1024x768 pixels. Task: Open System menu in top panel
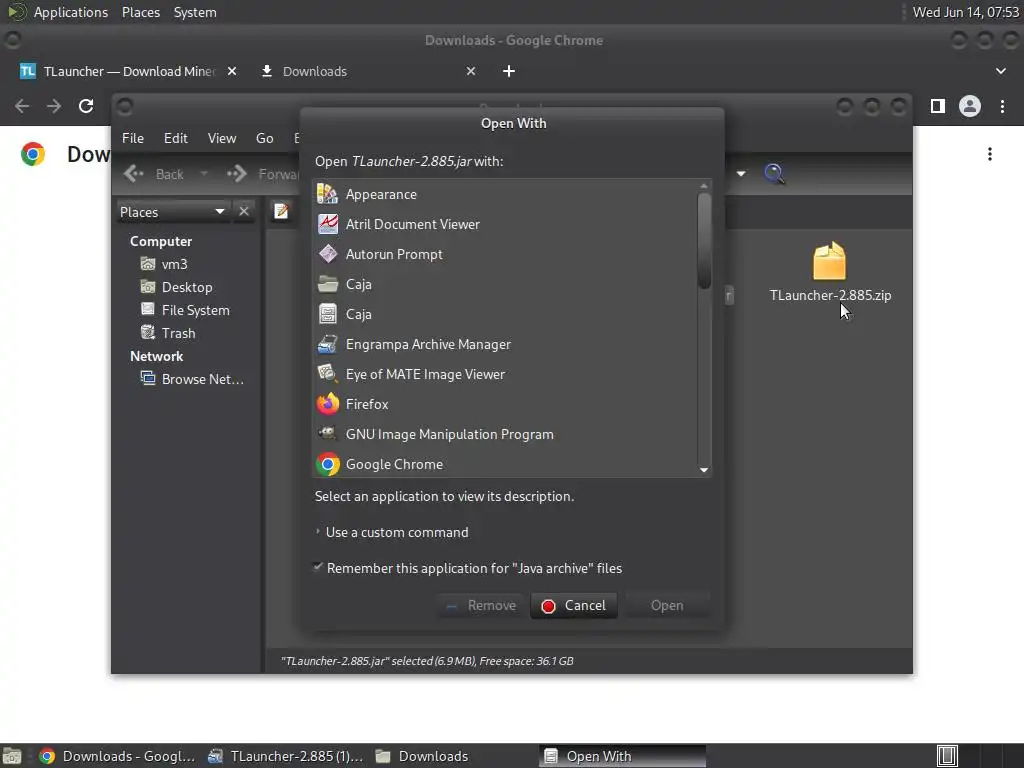point(195,12)
